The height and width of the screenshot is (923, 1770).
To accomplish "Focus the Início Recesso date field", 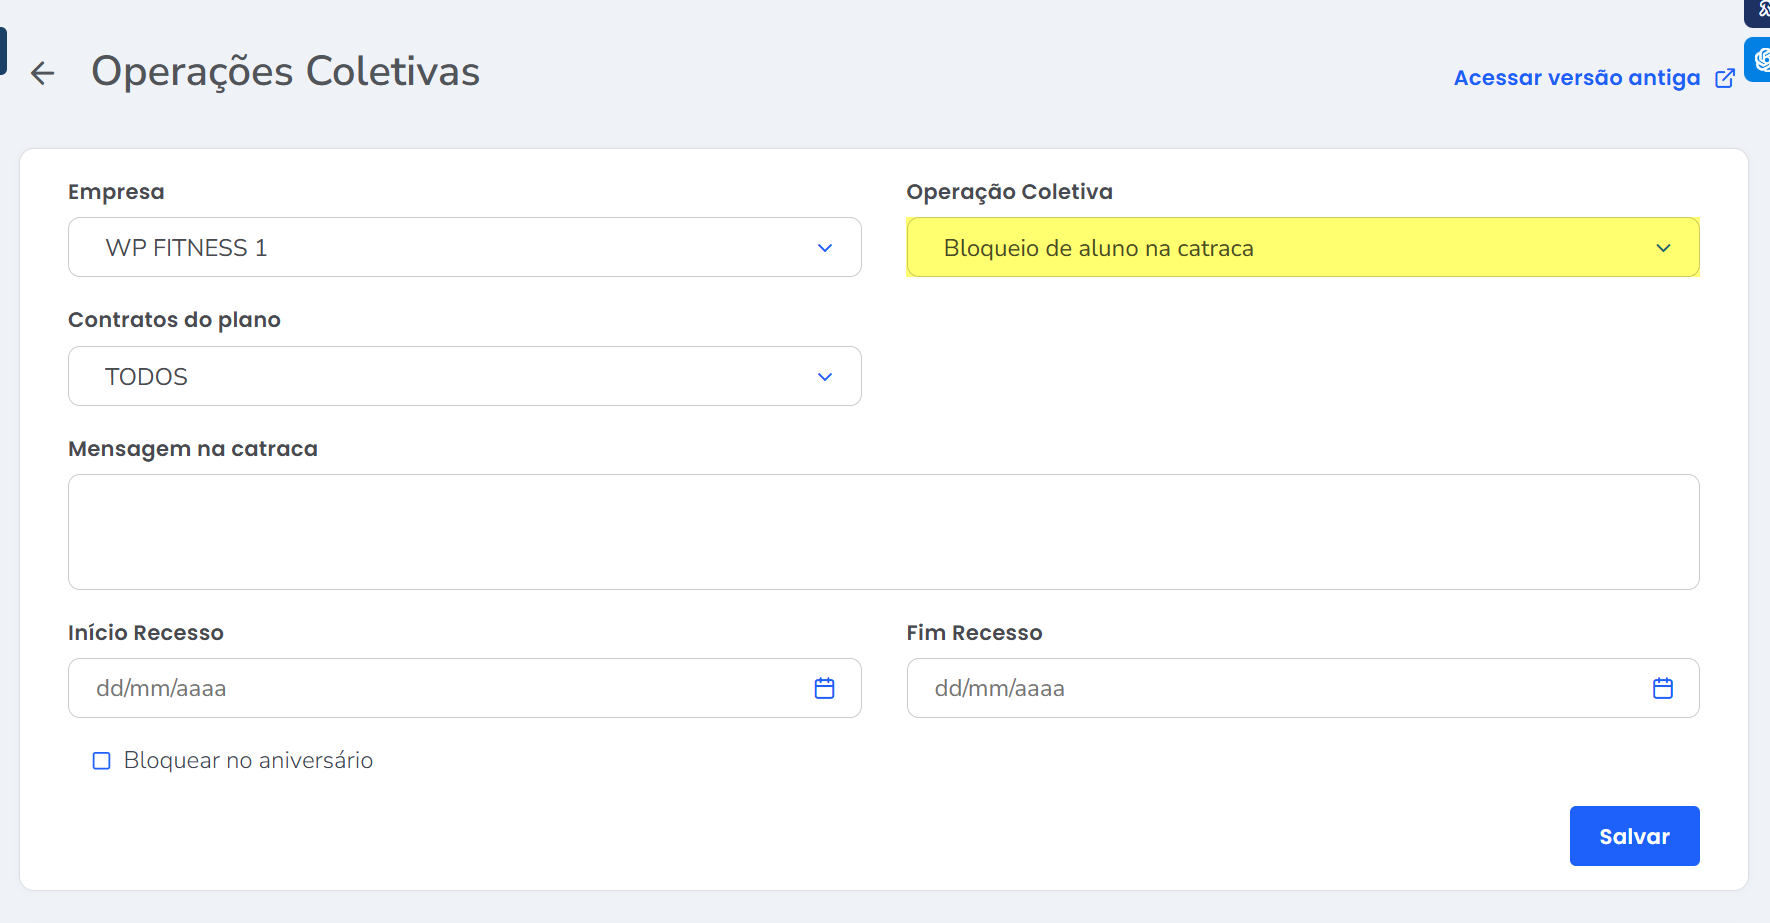I will click(x=440, y=688).
